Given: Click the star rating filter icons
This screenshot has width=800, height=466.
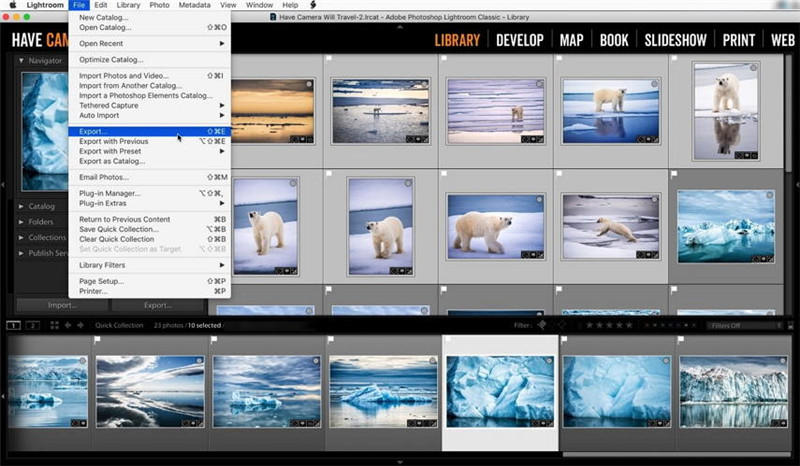Looking at the screenshot, I should pyautogui.click(x=611, y=325).
